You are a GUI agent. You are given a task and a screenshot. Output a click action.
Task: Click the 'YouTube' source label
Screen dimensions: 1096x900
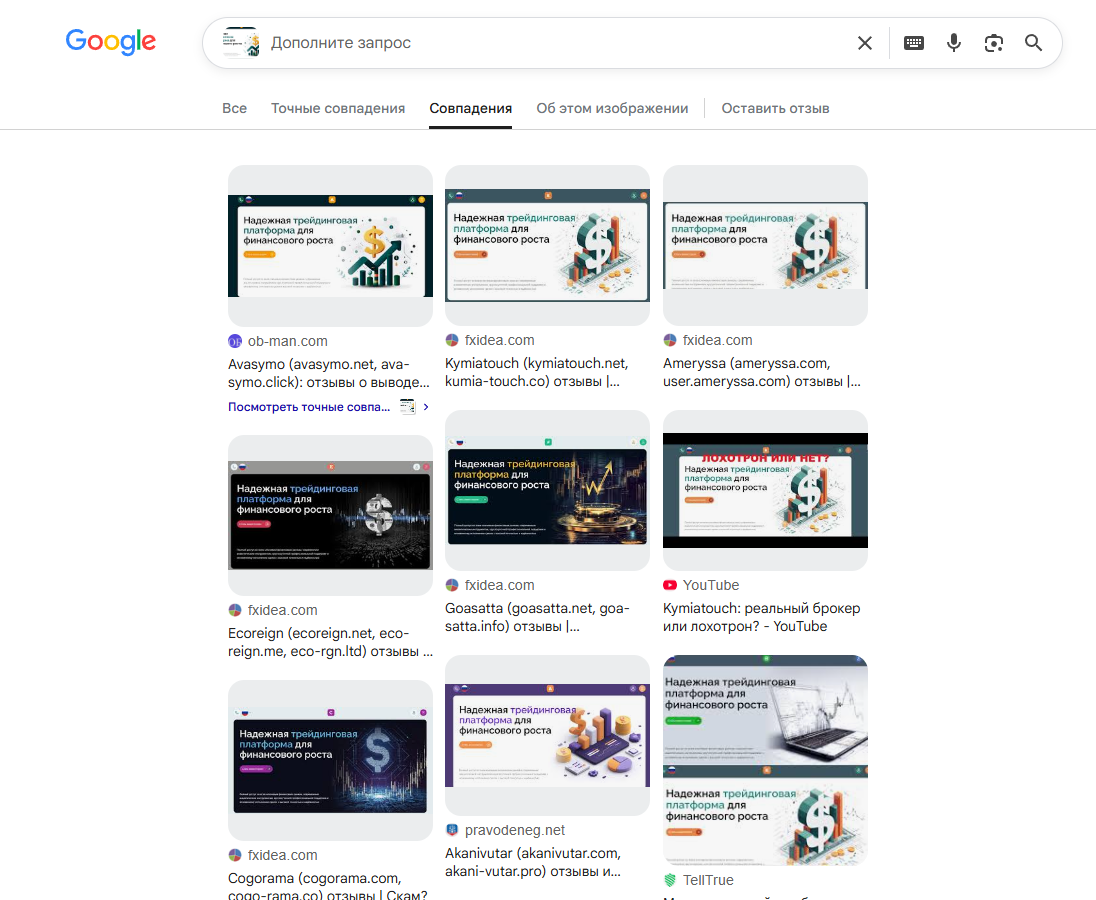pyautogui.click(x=711, y=585)
